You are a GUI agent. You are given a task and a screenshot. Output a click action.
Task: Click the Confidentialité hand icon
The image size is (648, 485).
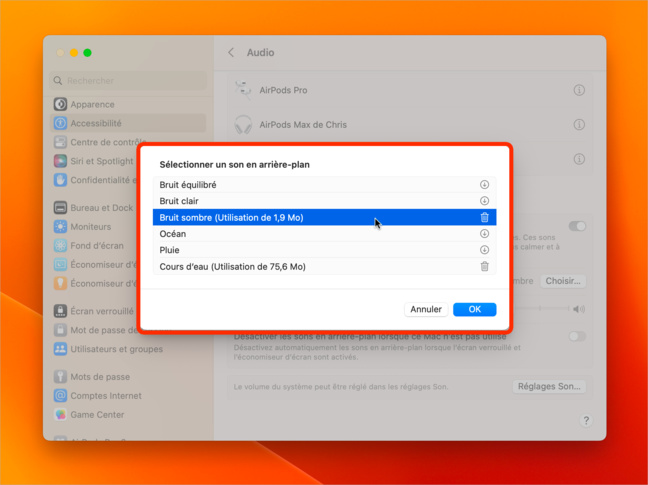(60, 180)
